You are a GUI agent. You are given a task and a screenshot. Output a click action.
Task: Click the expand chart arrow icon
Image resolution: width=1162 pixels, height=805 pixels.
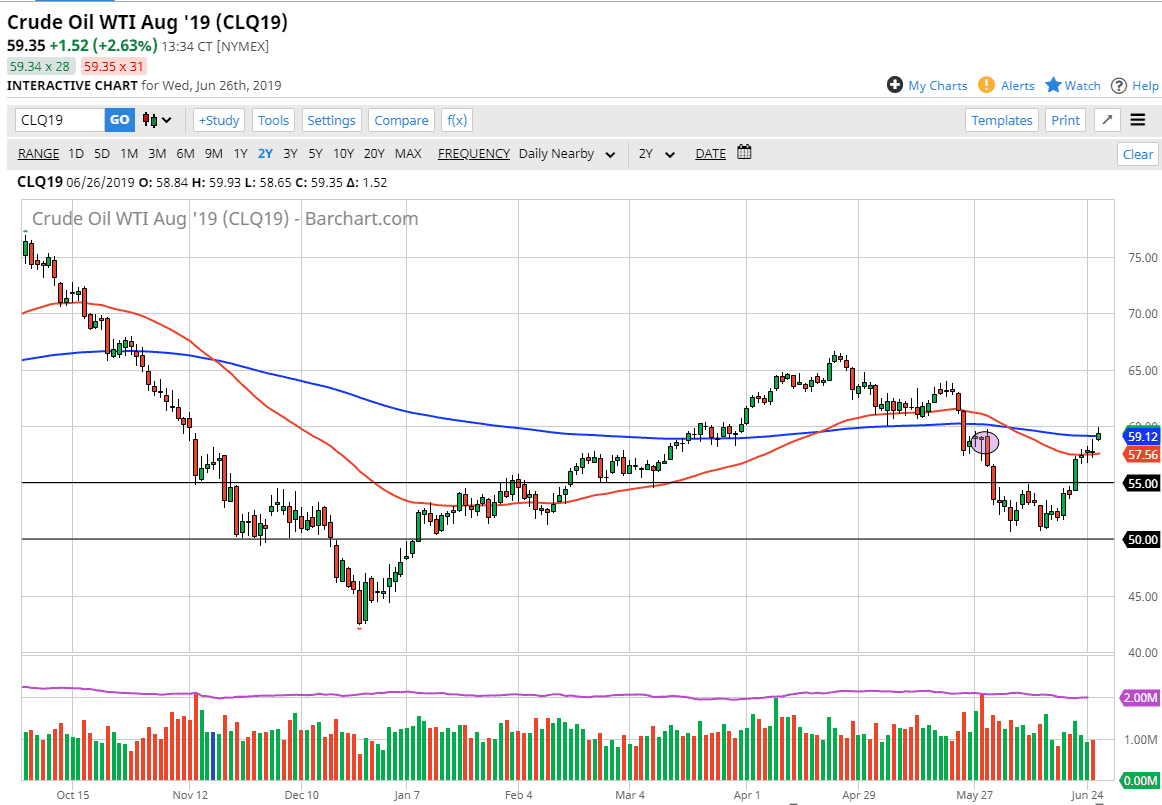tap(1106, 119)
